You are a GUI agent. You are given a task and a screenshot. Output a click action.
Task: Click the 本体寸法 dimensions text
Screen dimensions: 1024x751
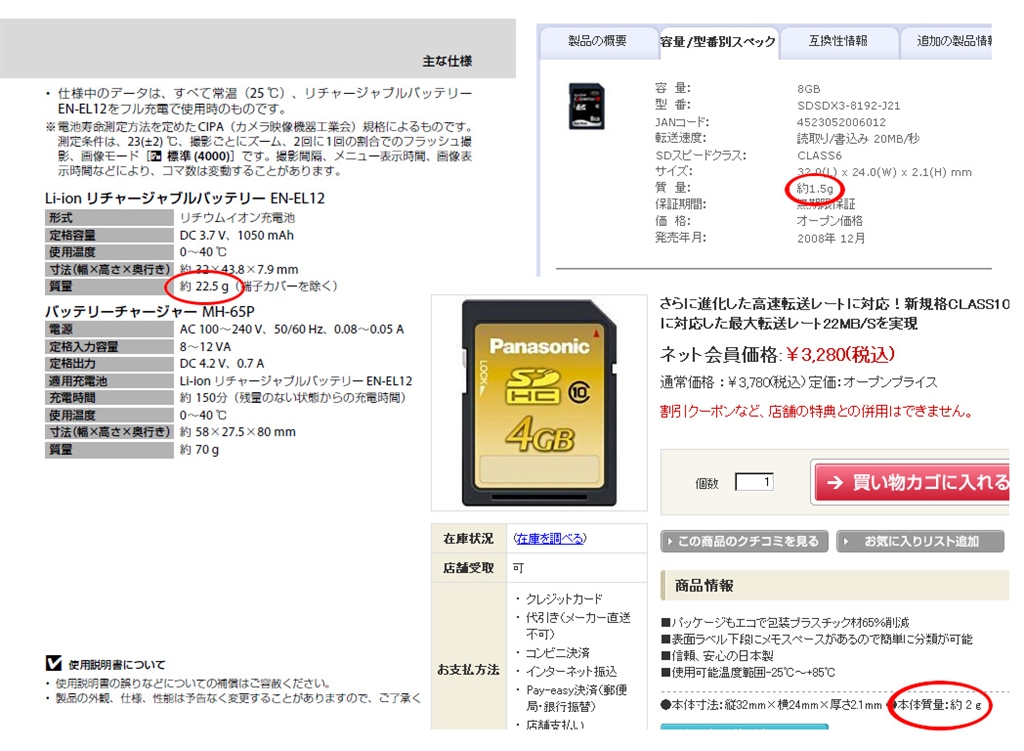tap(771, 705)
